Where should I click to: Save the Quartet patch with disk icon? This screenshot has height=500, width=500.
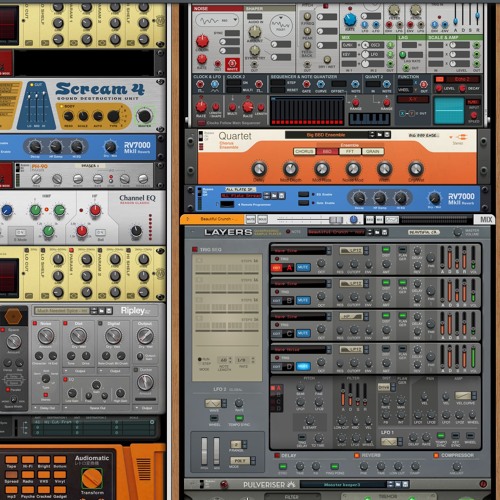click(x=387, y=135)
